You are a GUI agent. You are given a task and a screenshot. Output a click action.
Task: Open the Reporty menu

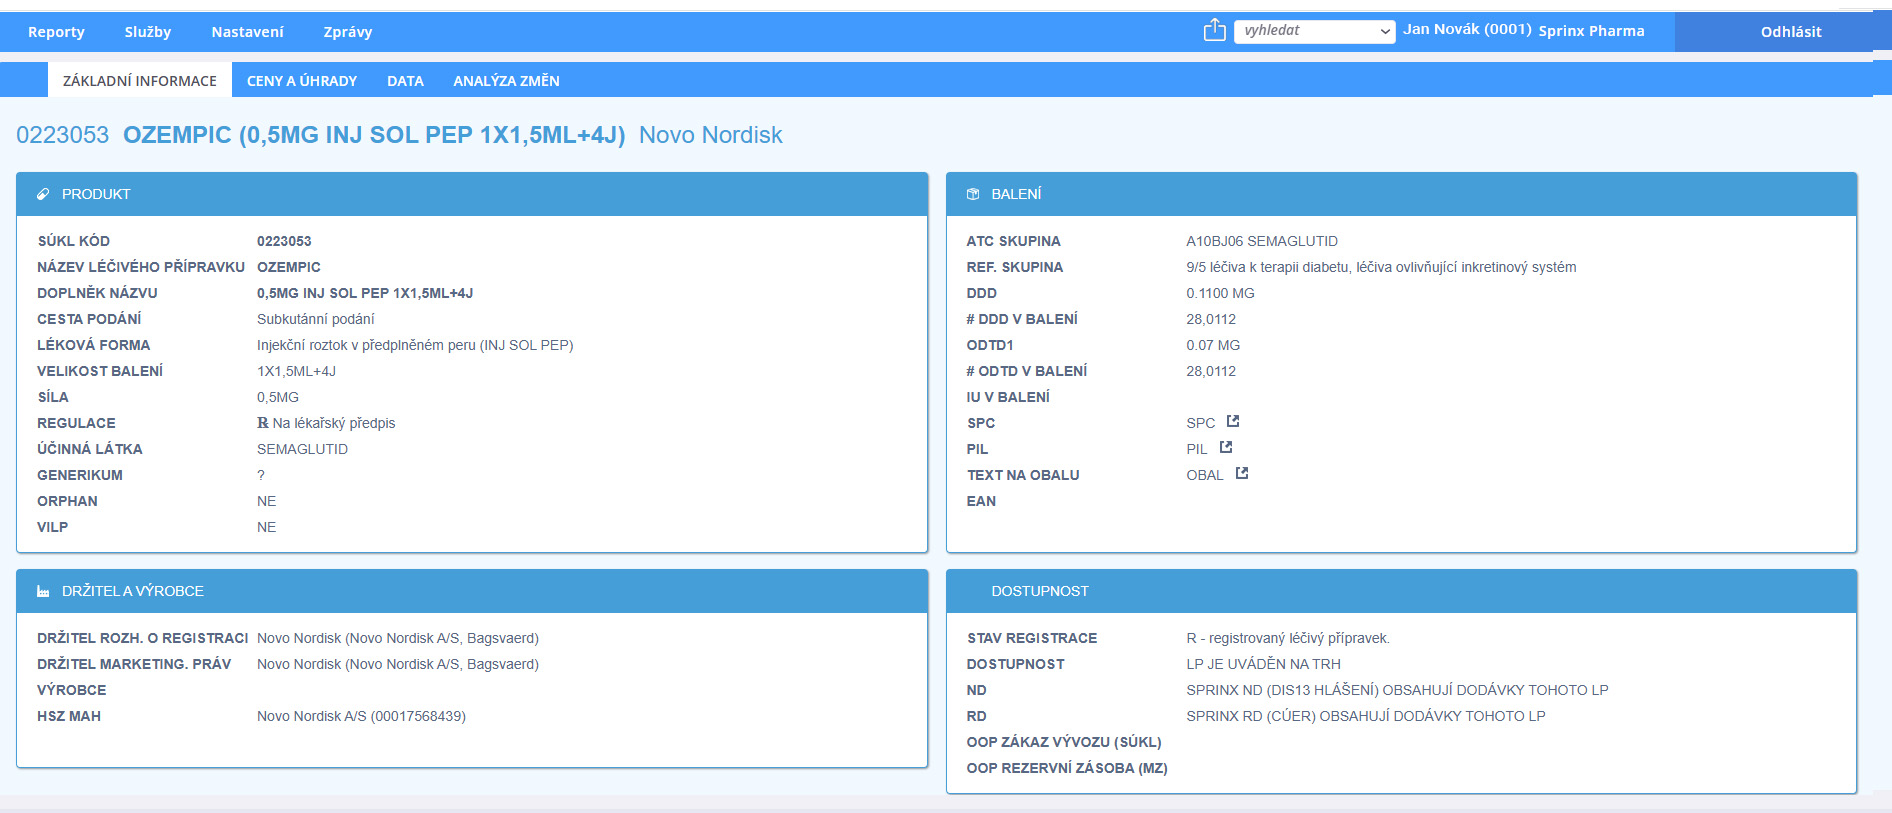(56, 32)
